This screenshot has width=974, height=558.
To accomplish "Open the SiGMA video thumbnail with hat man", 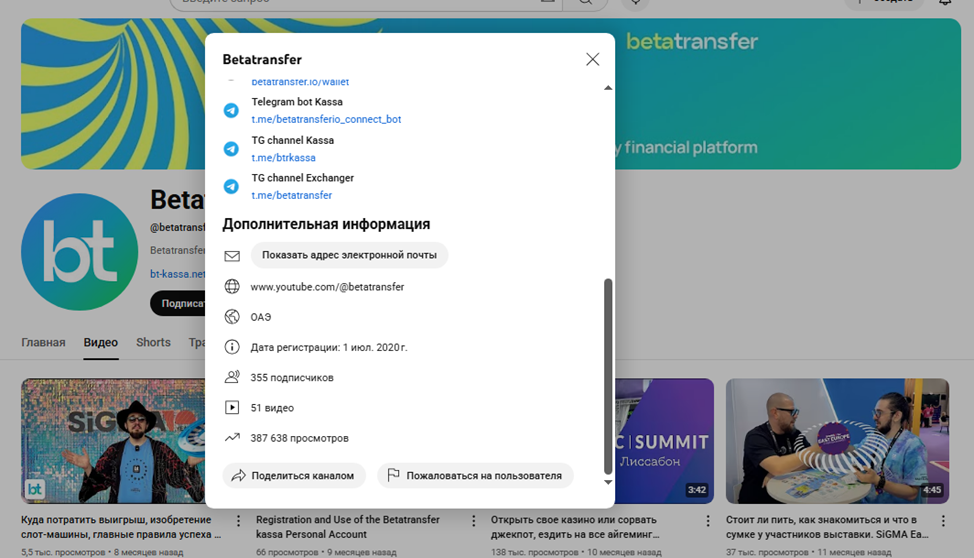I will [113, 441].
